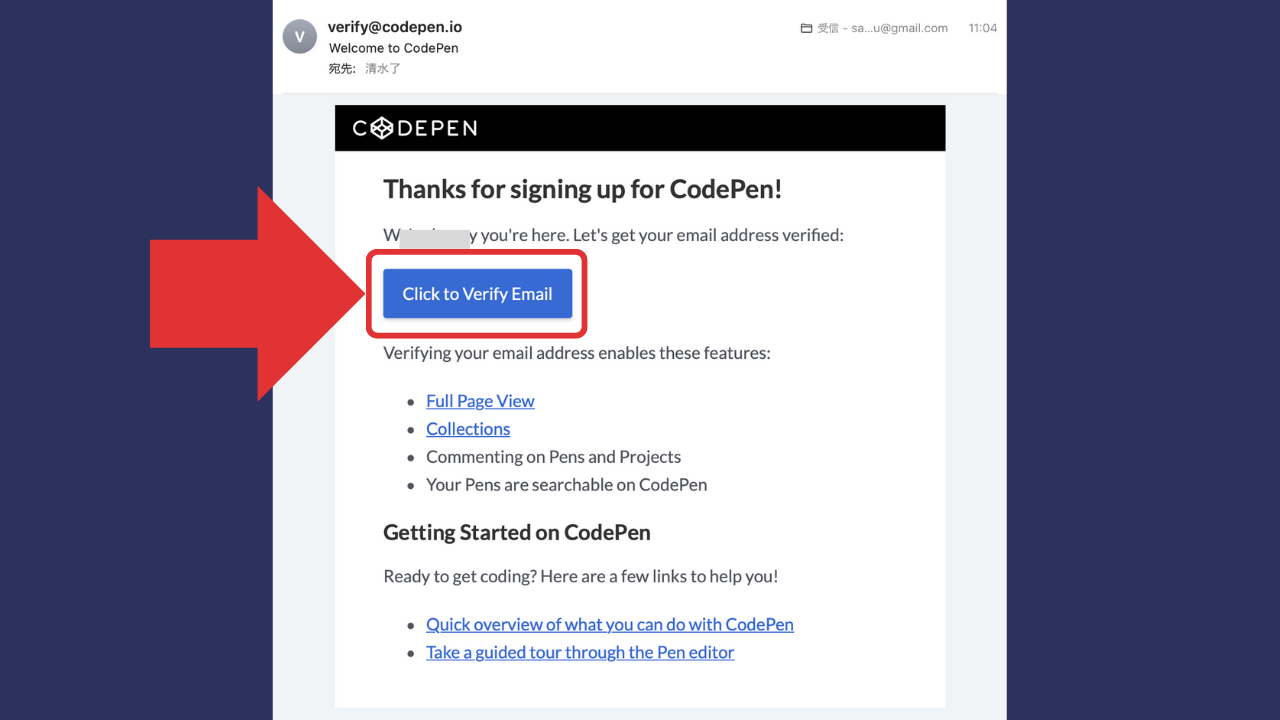1280x720 pixels.
Task: Open the guided tour of Pen editor link
Action: coord(580,652)
